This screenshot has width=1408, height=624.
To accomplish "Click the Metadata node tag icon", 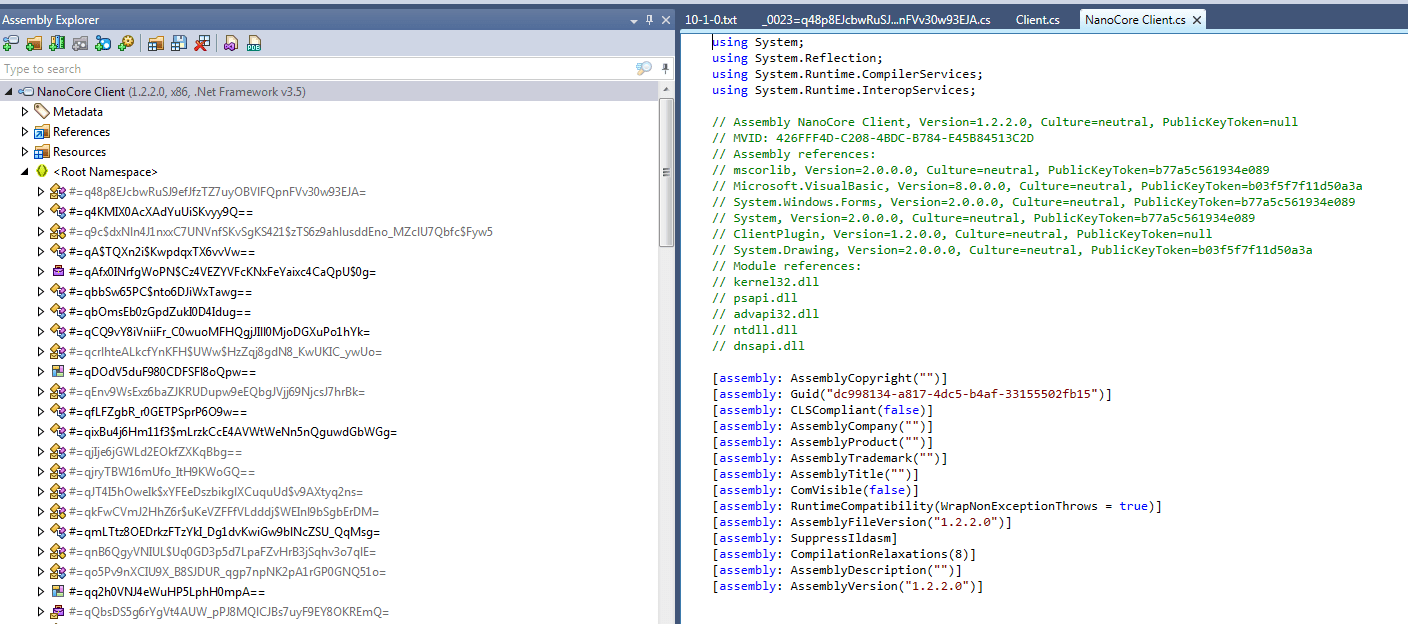I will [x=42, y=111].
